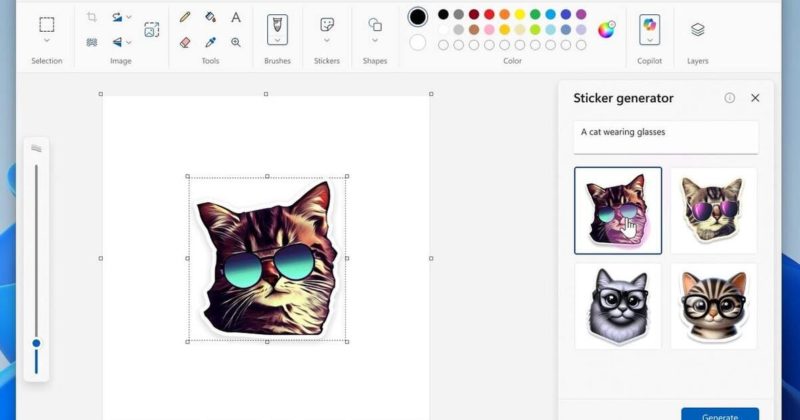Select the gray cat with glasses sticker
The image size is (800, 420).
[x=617, y=305]
